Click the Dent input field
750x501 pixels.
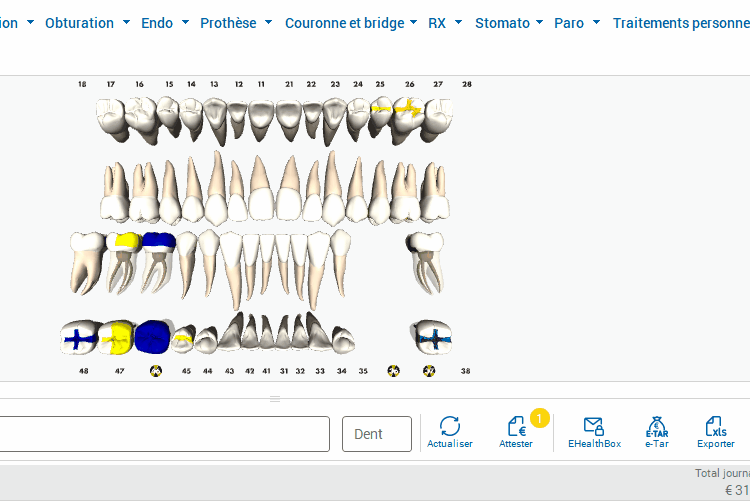coord(377,434)
